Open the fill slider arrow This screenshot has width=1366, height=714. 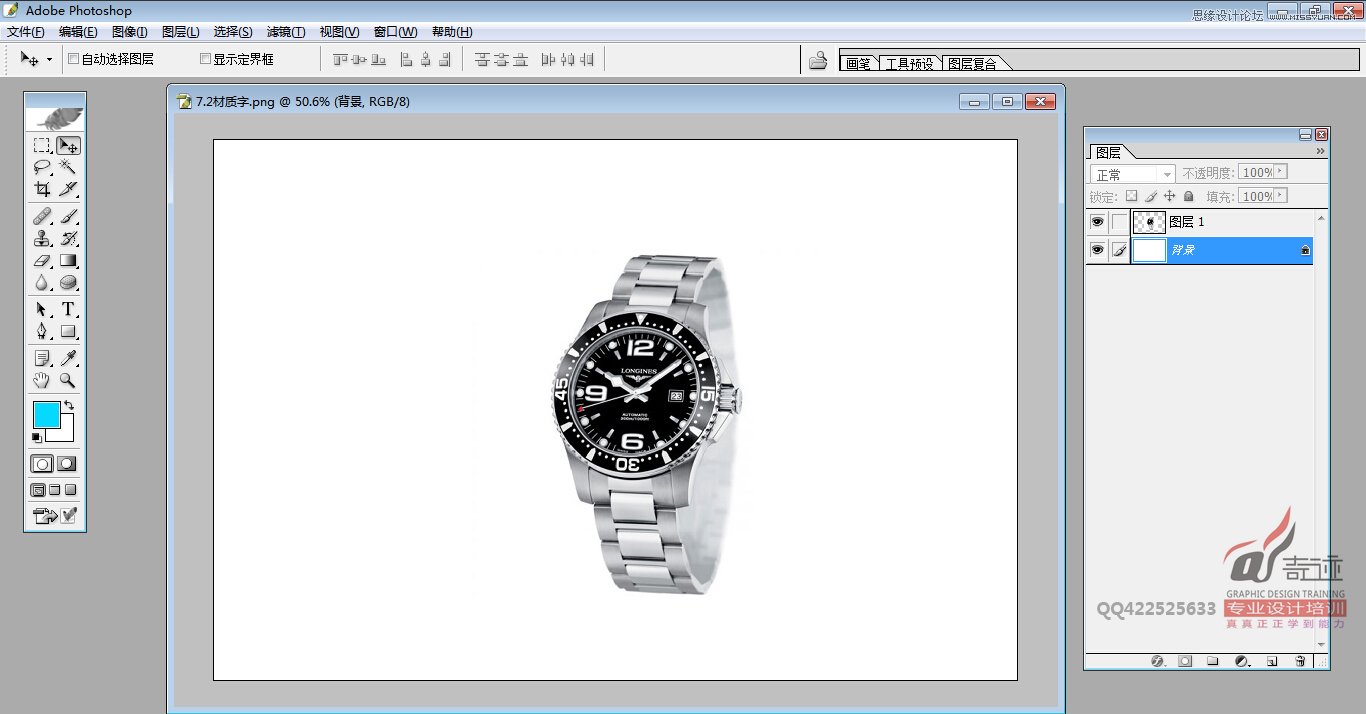coord(1281,196)
